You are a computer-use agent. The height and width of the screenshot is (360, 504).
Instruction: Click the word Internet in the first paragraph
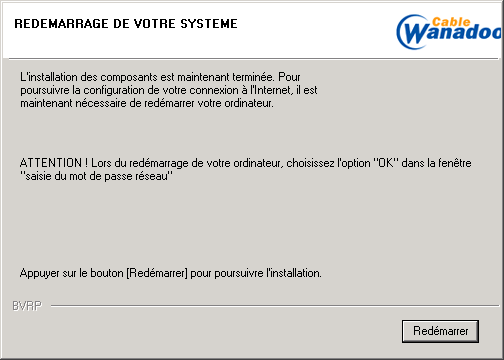point(270,90)
